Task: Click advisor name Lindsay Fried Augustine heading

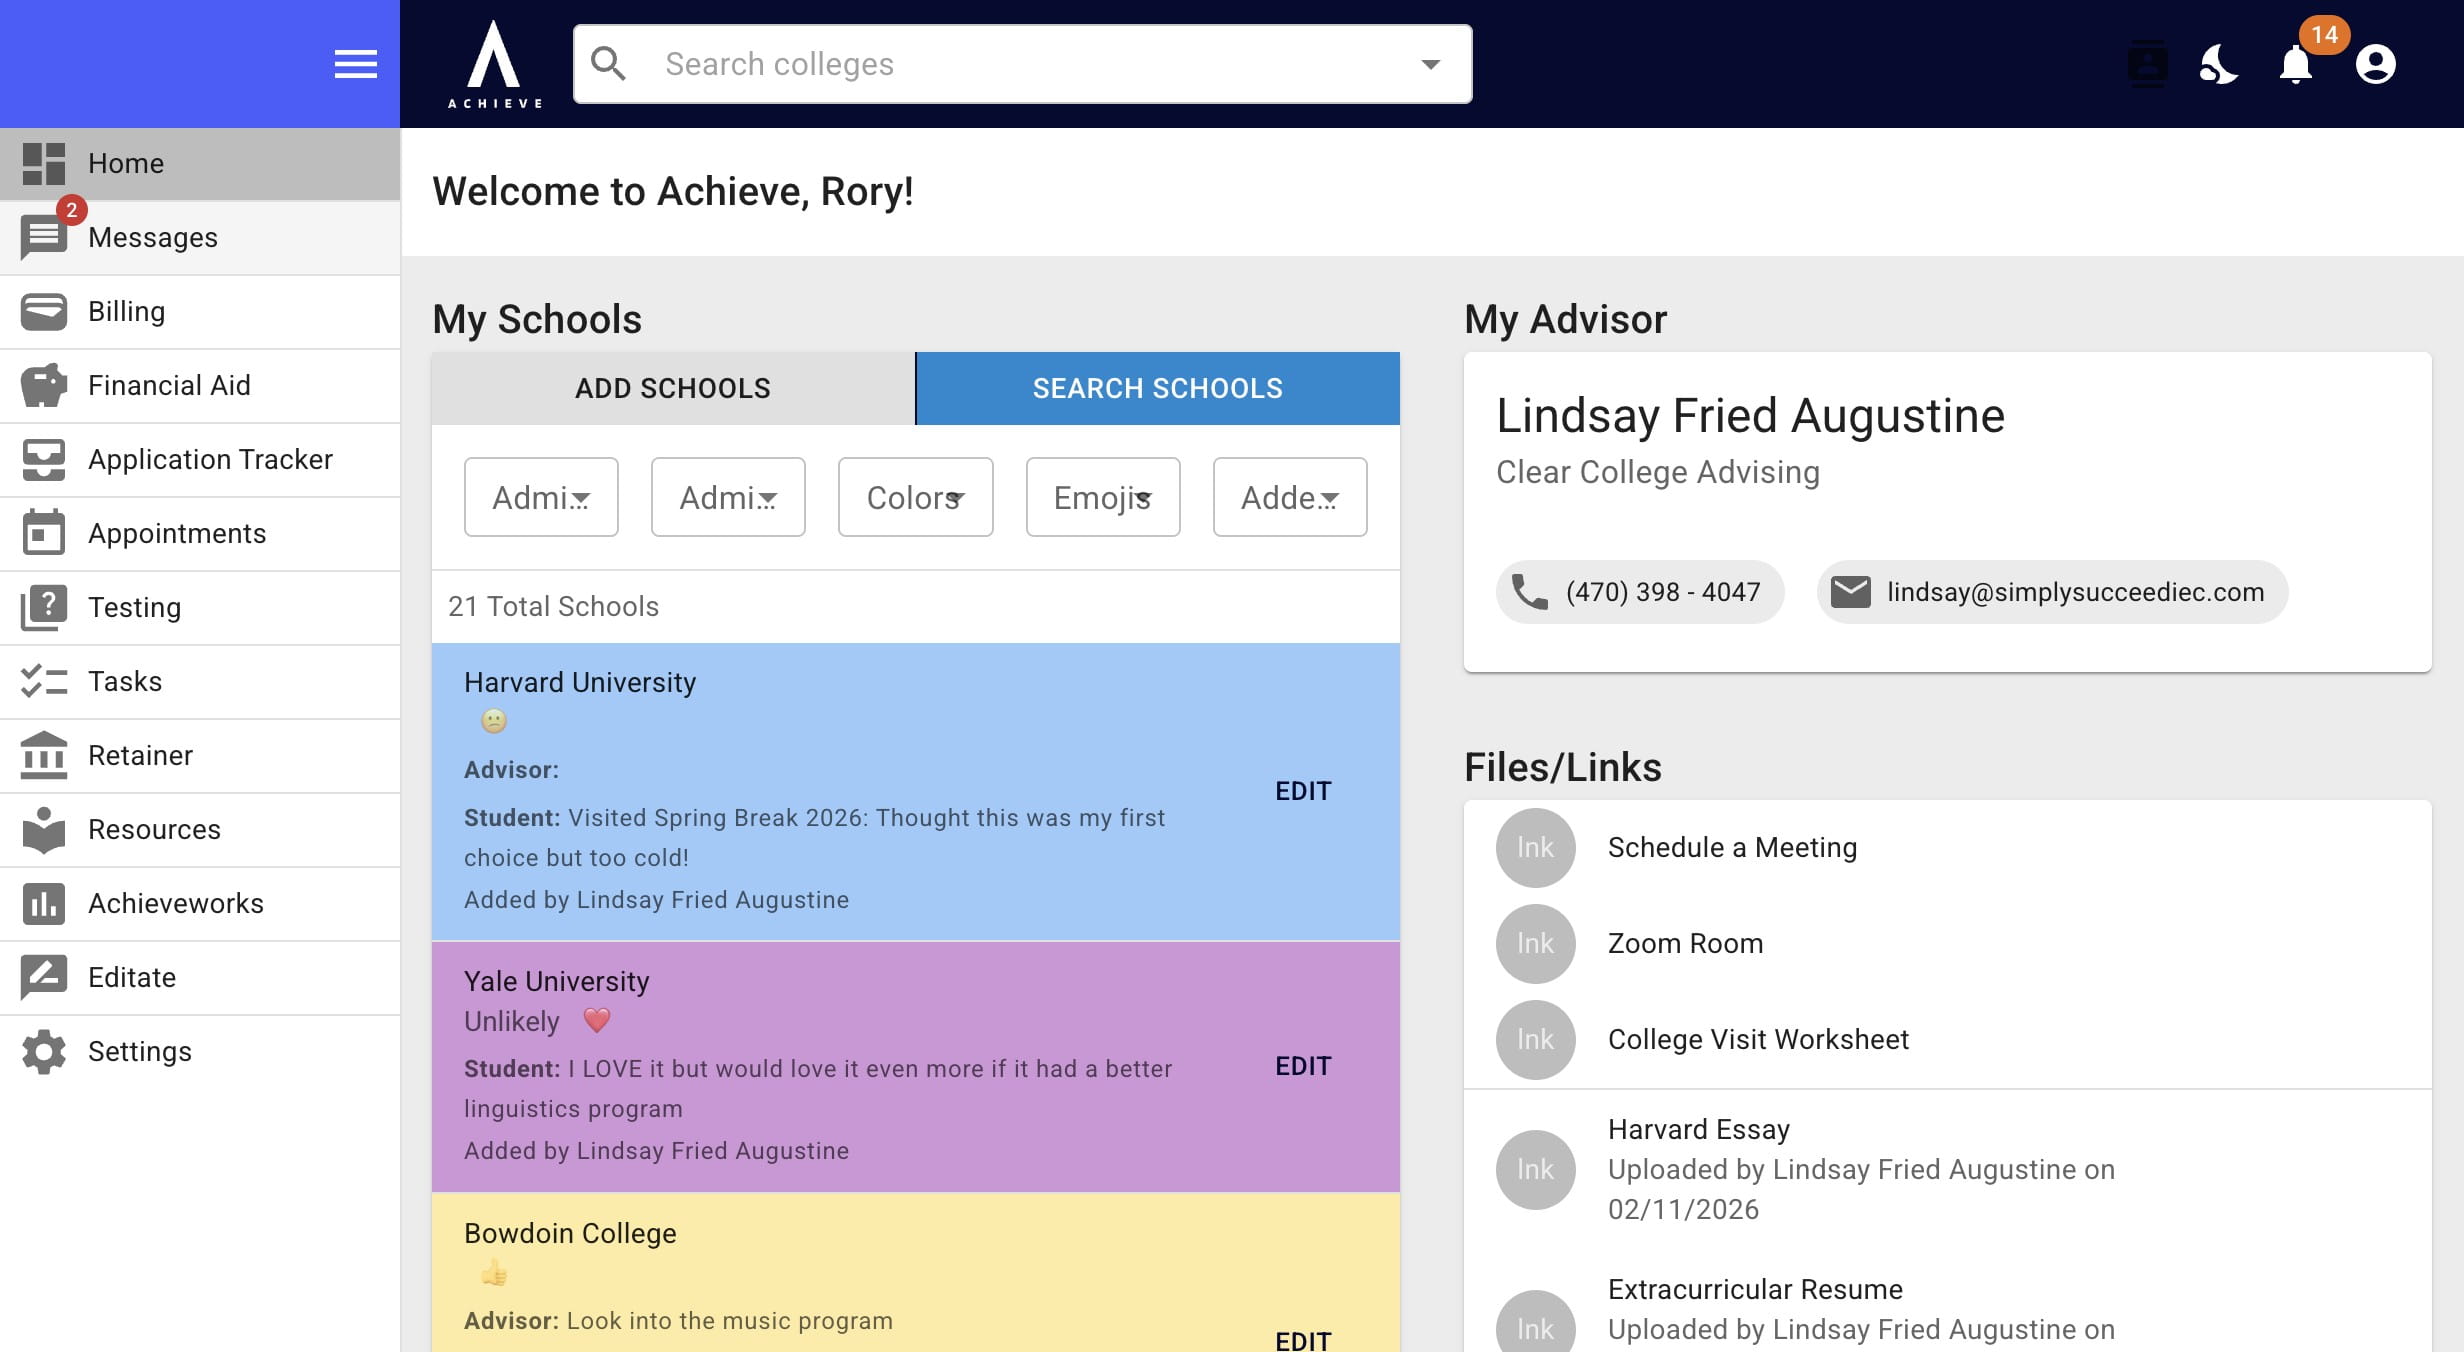Action: coord(1750,416)
